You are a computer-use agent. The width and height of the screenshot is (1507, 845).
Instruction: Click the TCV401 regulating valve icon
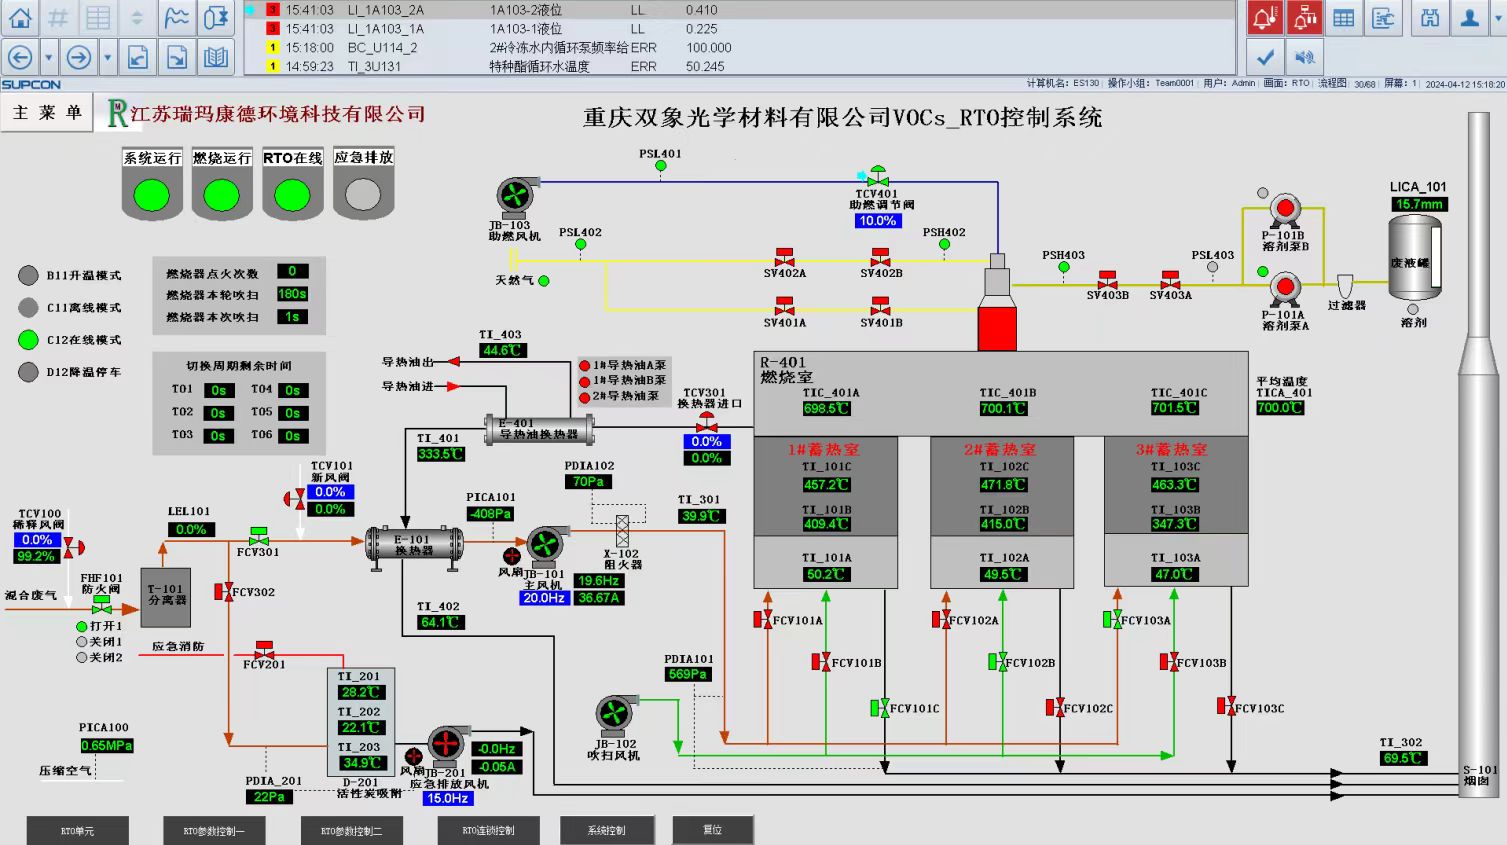pyautogui.click(x=878, y=176)
